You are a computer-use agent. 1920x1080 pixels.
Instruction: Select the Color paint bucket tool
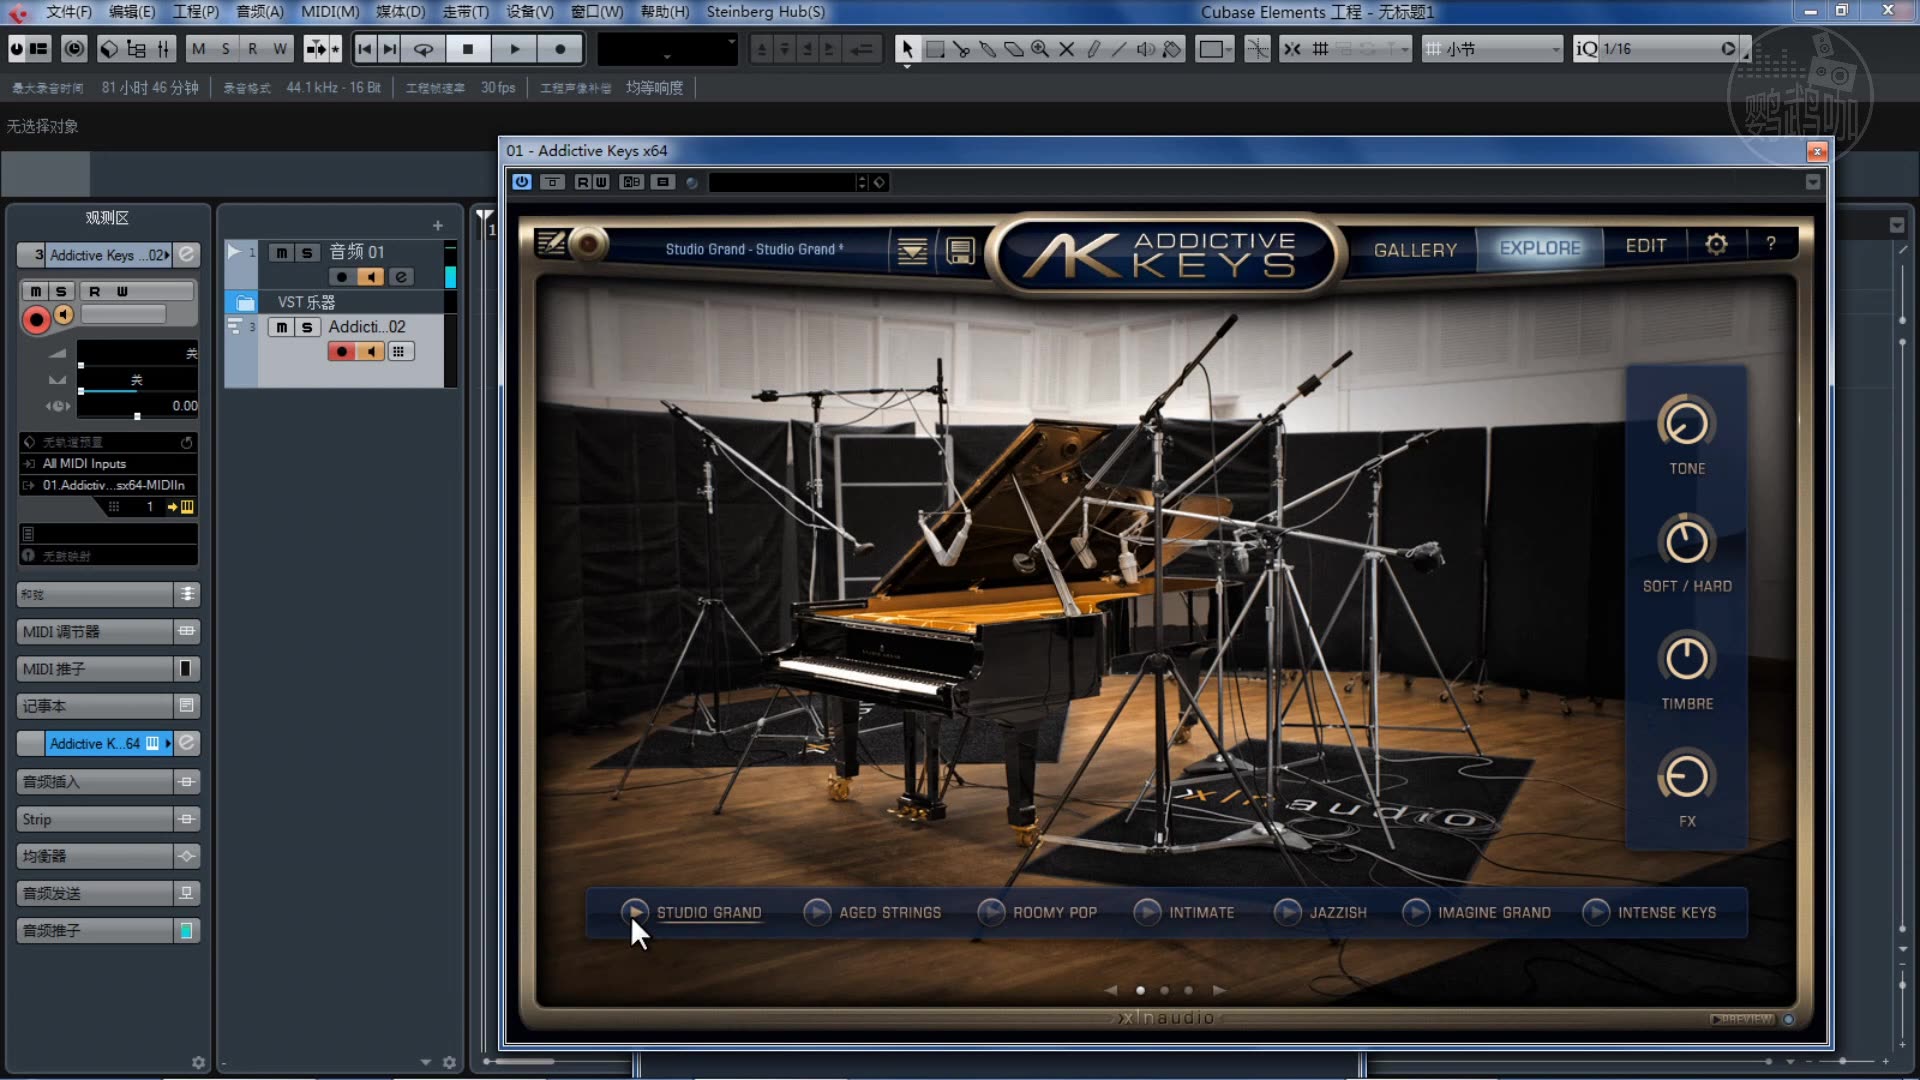[1172, 49]
